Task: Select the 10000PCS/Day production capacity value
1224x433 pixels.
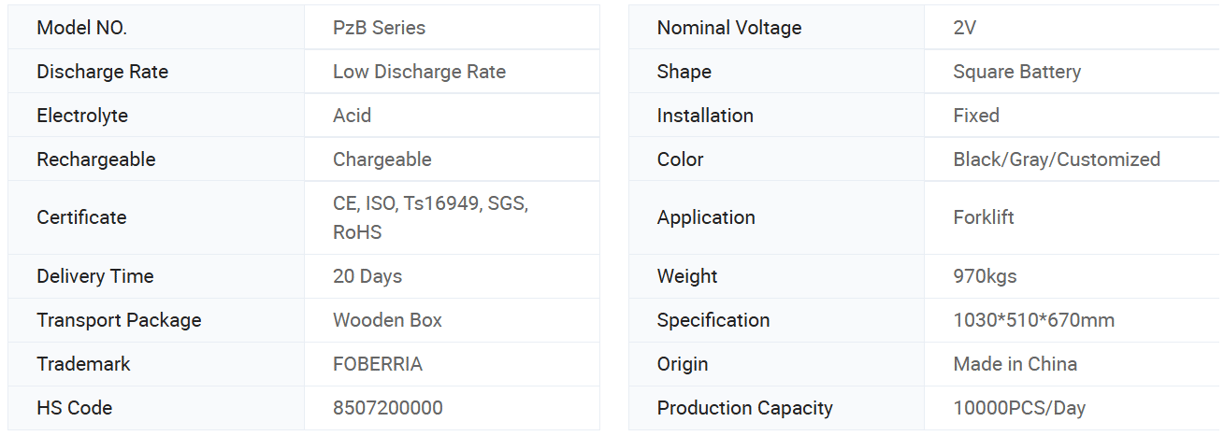Action: click(x=1019, y=408)
